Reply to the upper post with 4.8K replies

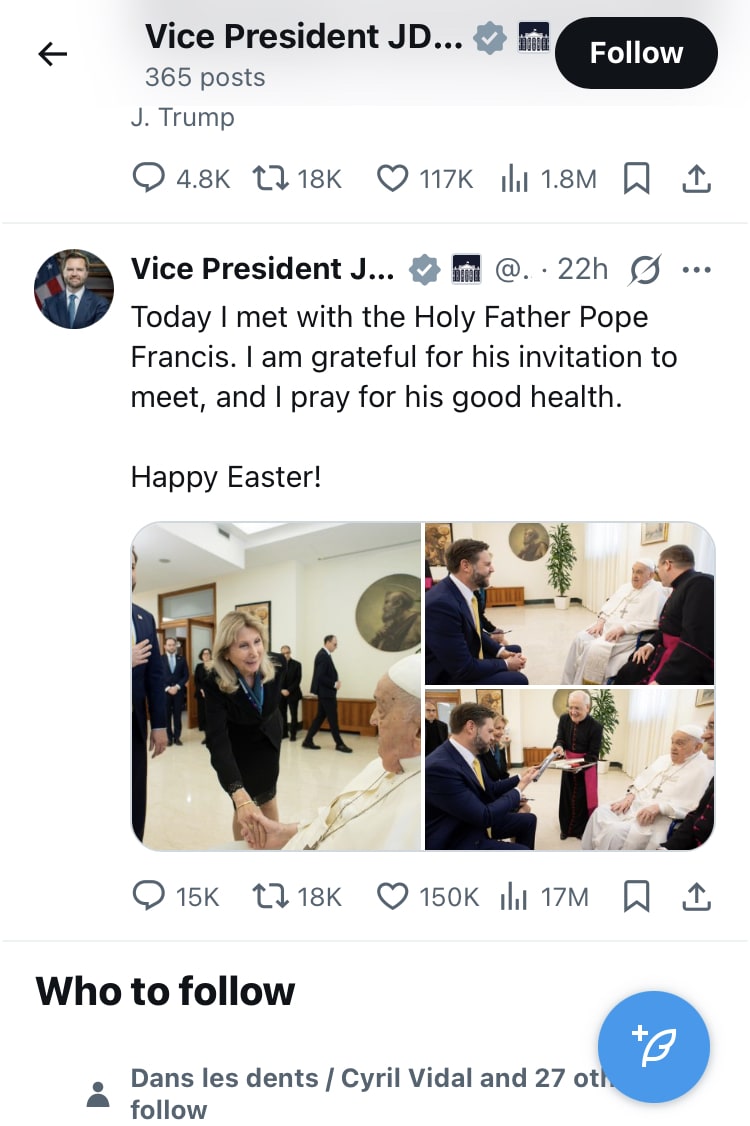point(149,179)
